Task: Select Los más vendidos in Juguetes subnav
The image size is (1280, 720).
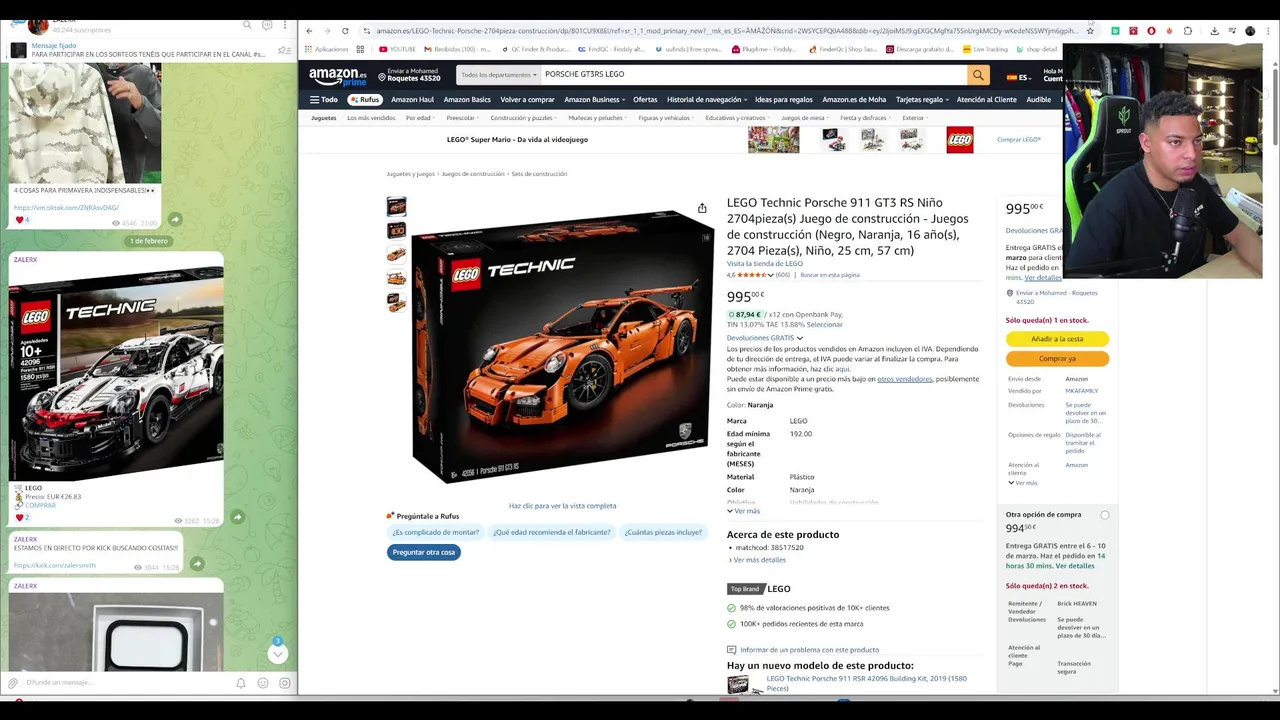Action: (x=371, y=118)
